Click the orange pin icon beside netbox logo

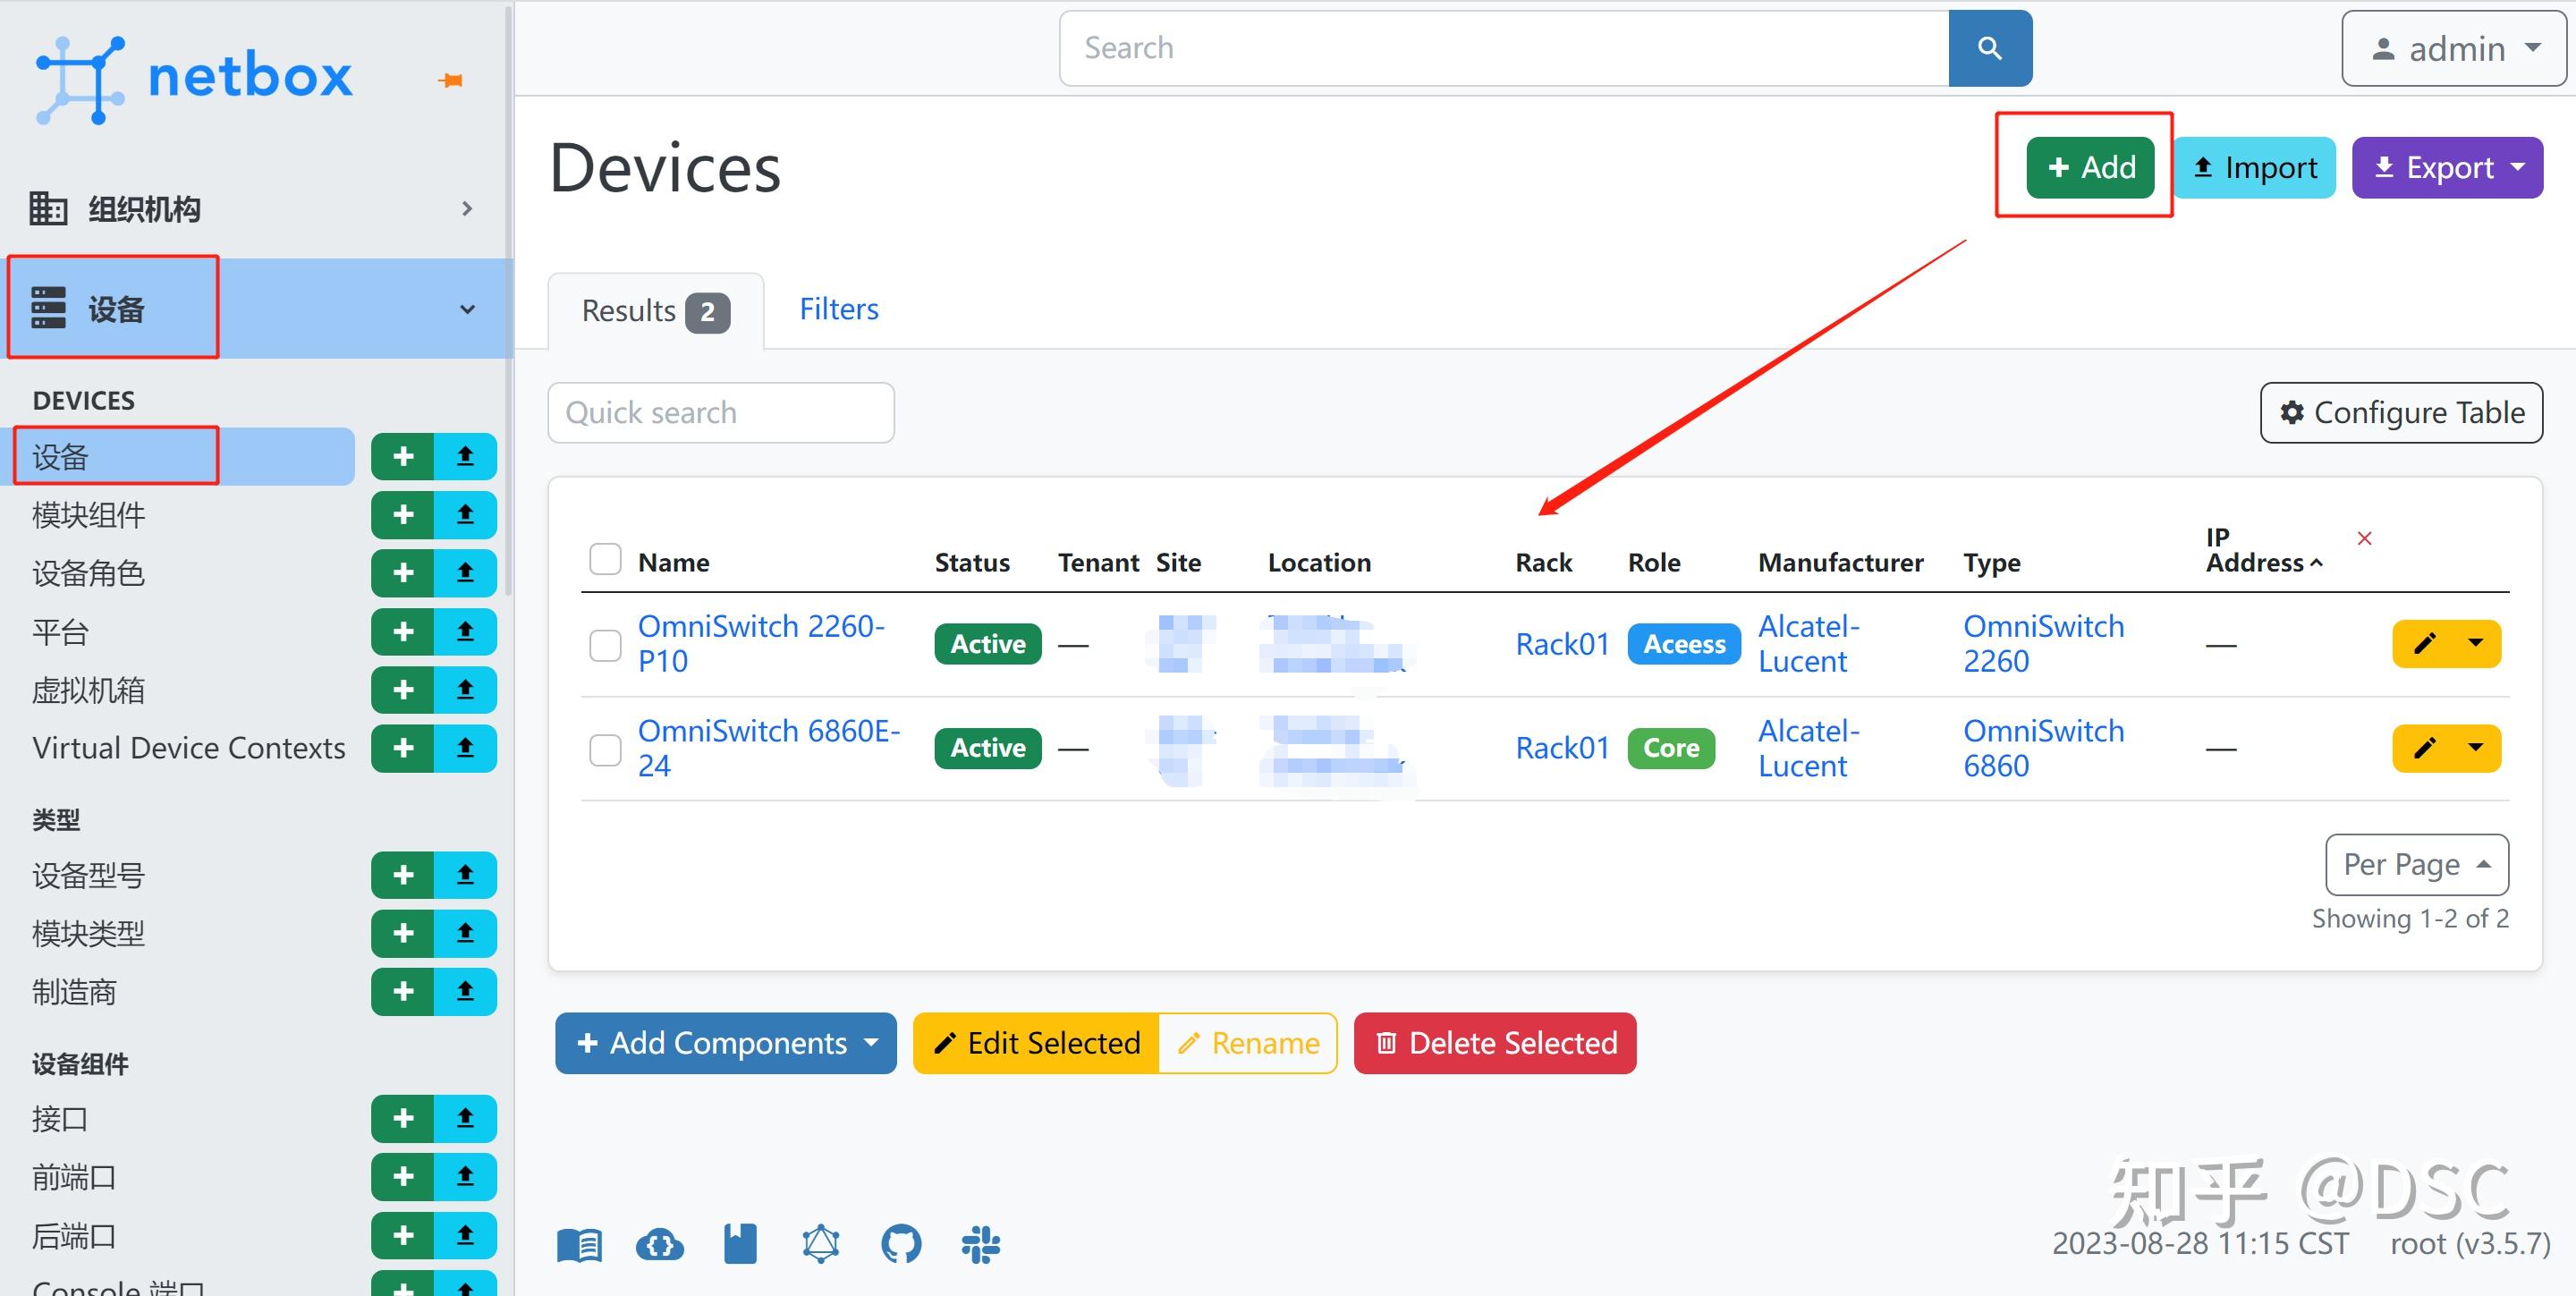tap(451, 80)
